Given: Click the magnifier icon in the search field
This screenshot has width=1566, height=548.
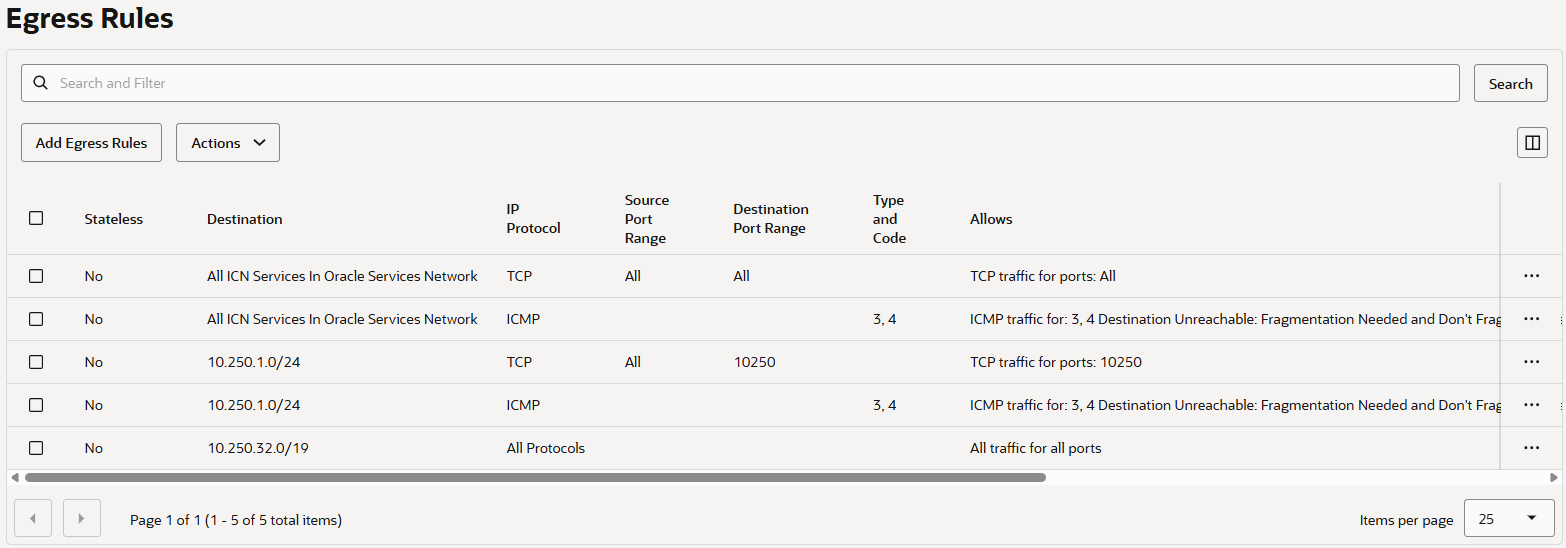Looking at the screenshot, I should point(41,83).
